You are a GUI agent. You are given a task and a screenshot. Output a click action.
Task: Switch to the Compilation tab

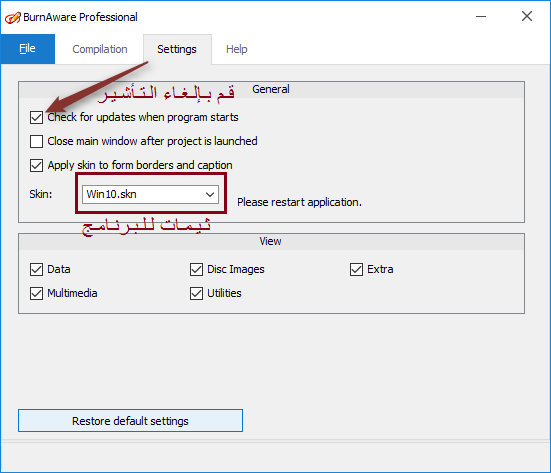tap(100, 49)
